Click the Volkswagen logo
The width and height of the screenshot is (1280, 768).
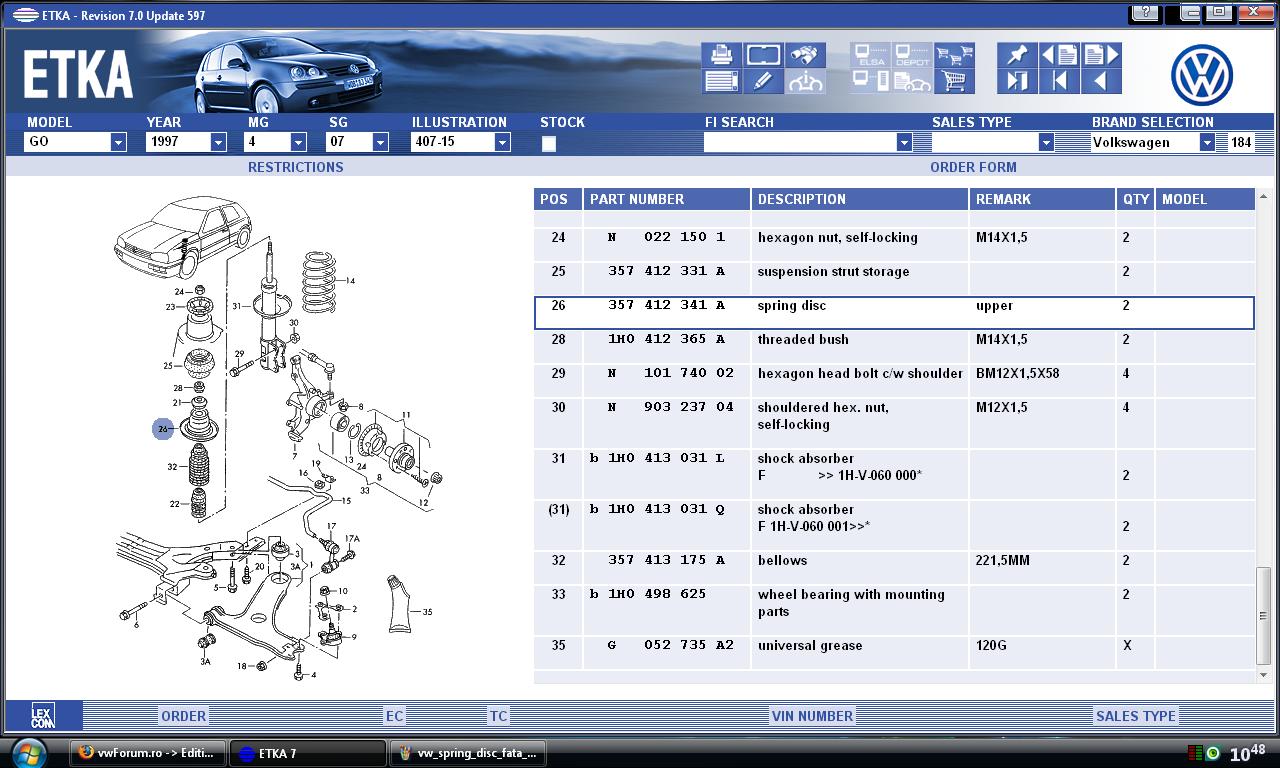tap(1201, 75)
